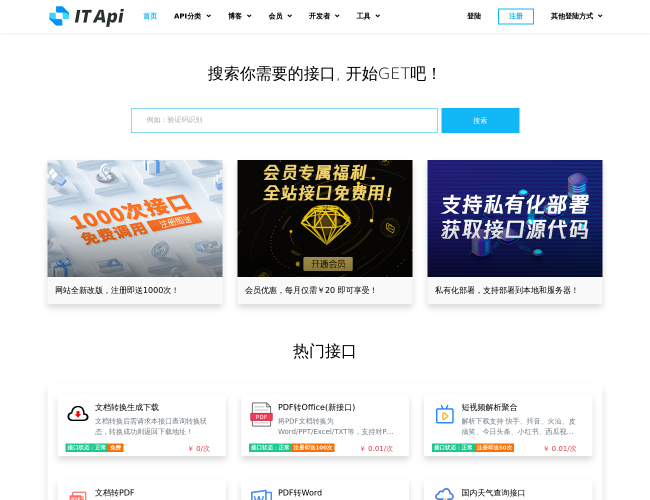Viewport: 650px width, 500px height.
Task: Open the 文档转换生成下载 API title
Action: coord(127,407)
